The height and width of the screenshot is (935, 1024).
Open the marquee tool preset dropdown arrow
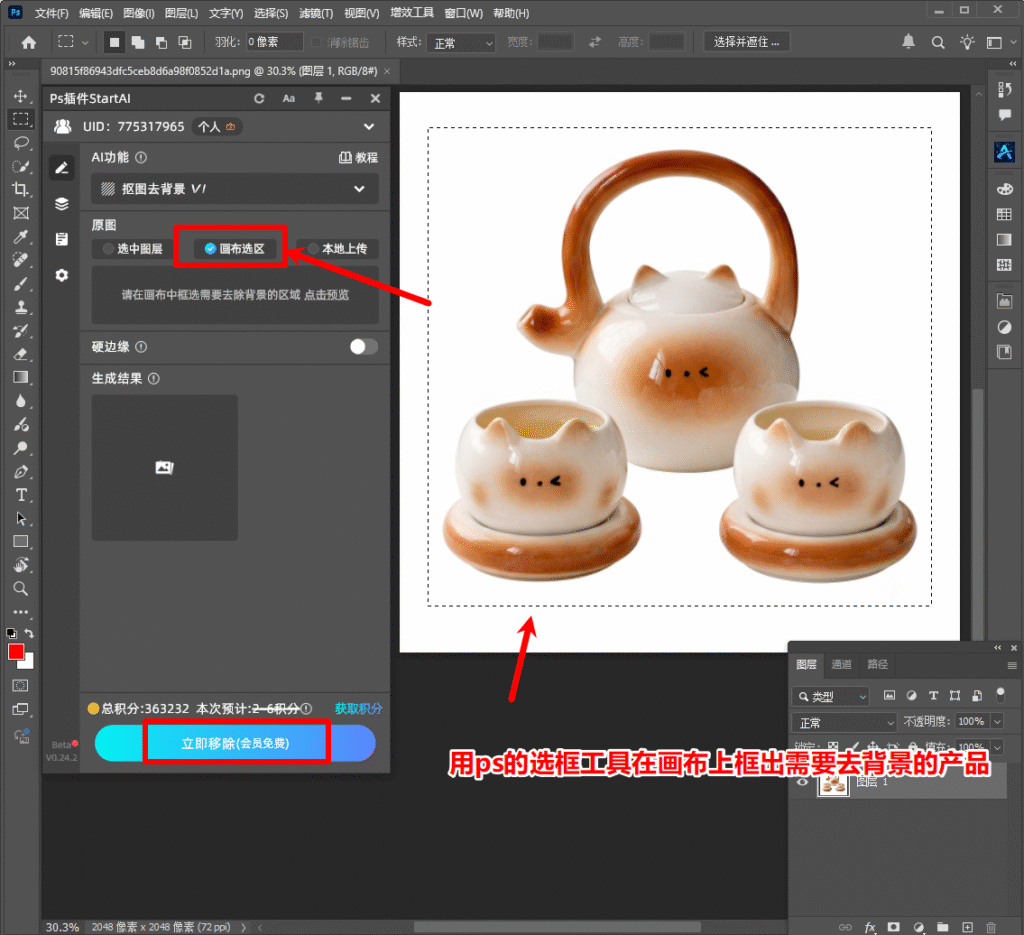[85, 42]
